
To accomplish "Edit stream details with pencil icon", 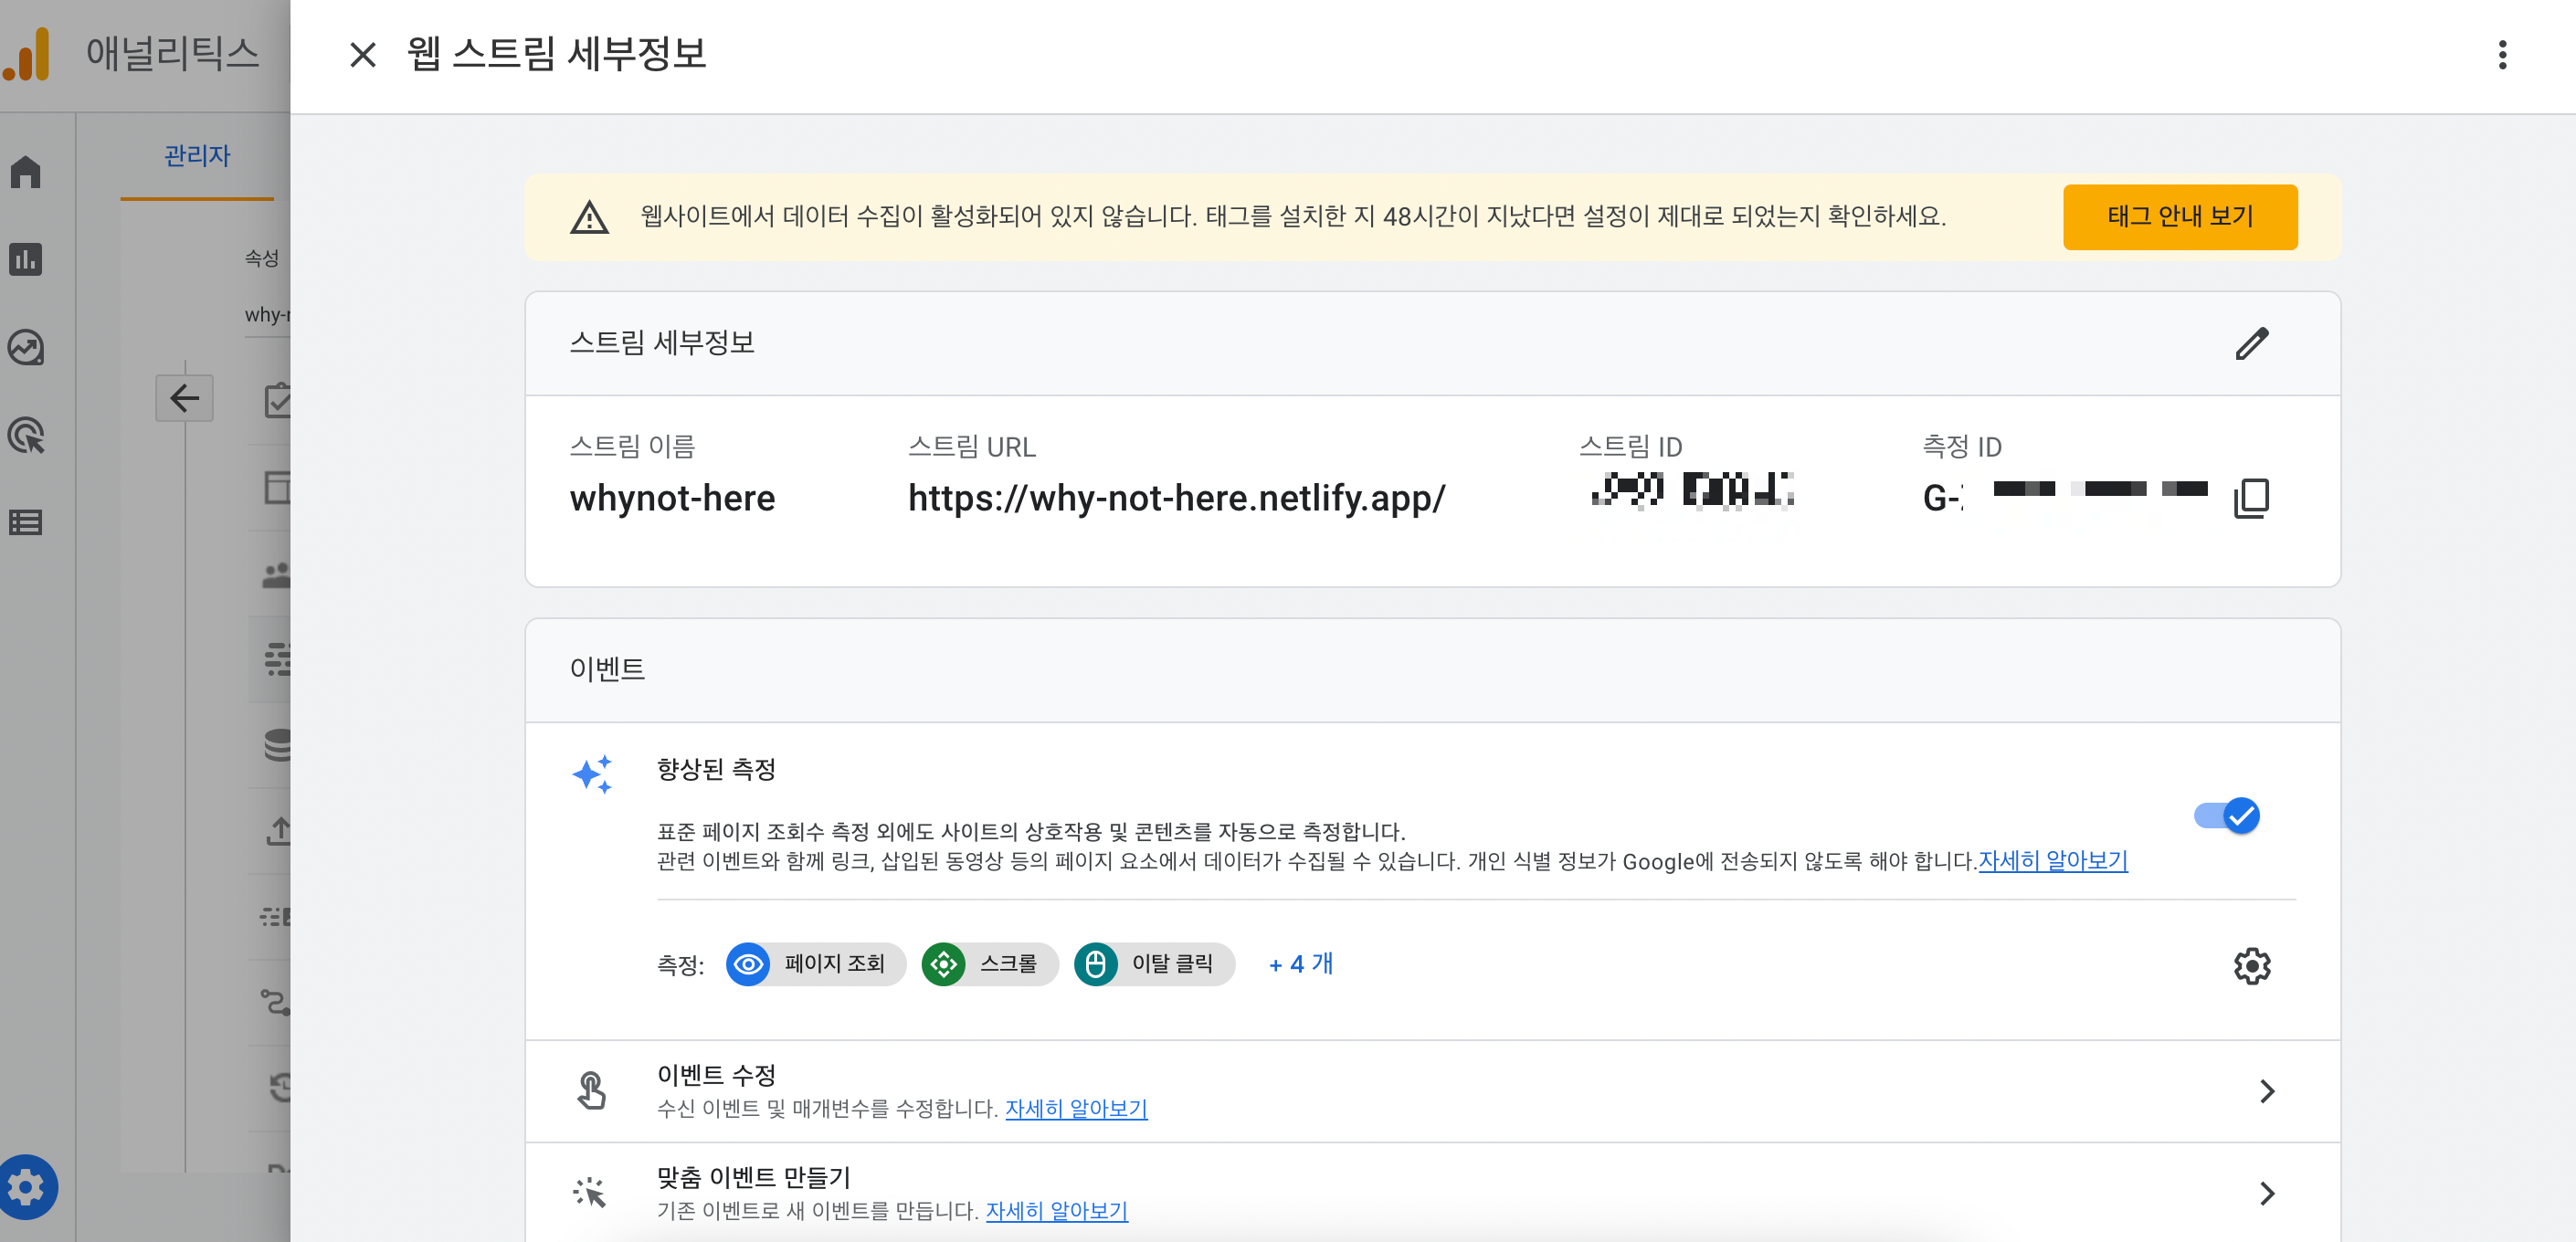I will (x=2251, y=343).
